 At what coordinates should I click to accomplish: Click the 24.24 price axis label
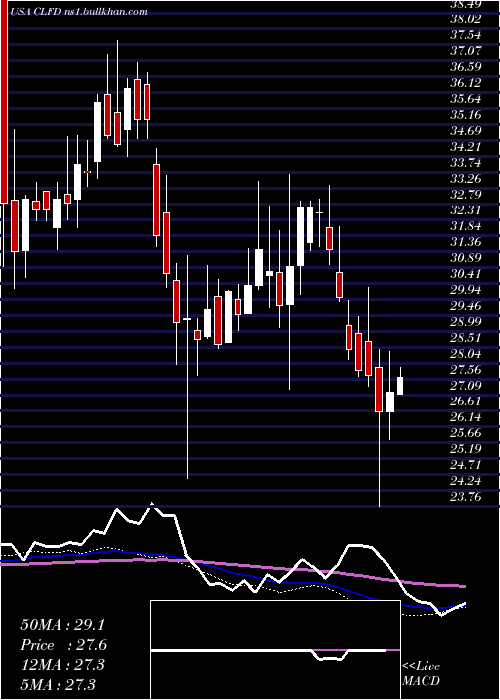(x=466, y=481)
